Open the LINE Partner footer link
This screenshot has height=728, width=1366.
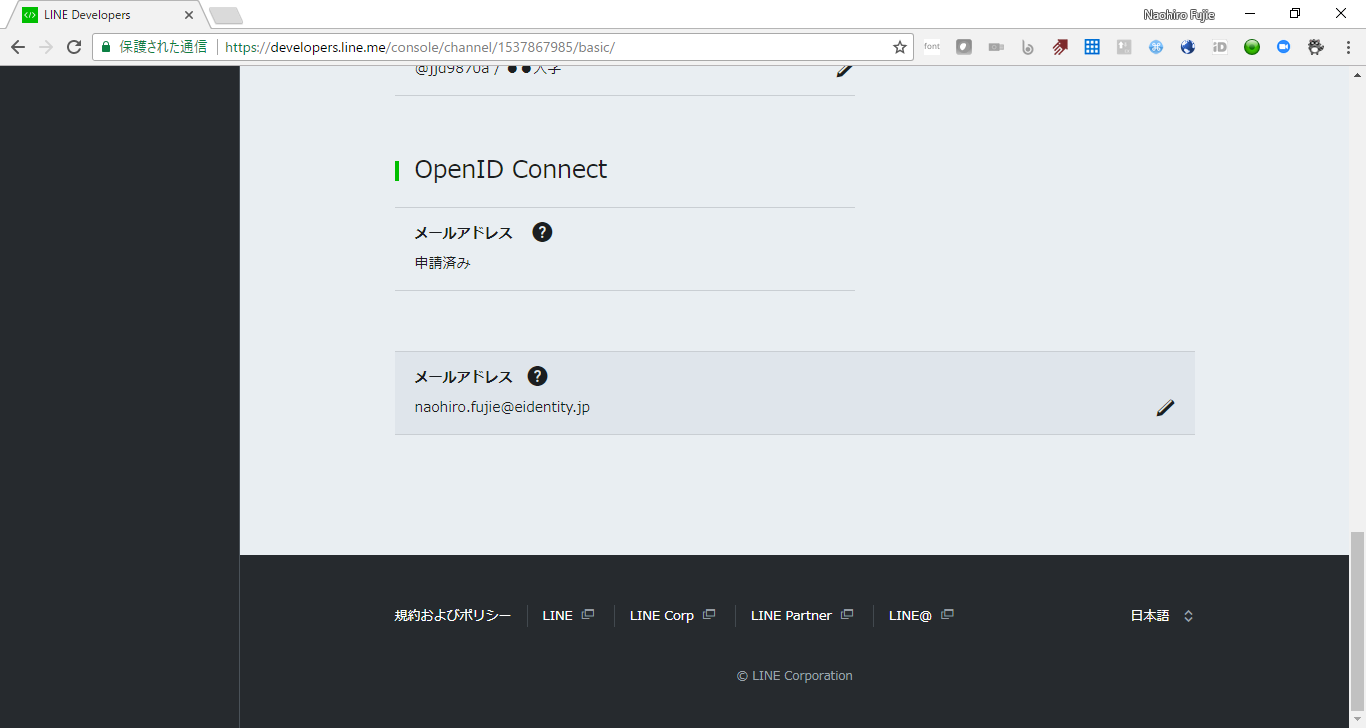[802, 616]
